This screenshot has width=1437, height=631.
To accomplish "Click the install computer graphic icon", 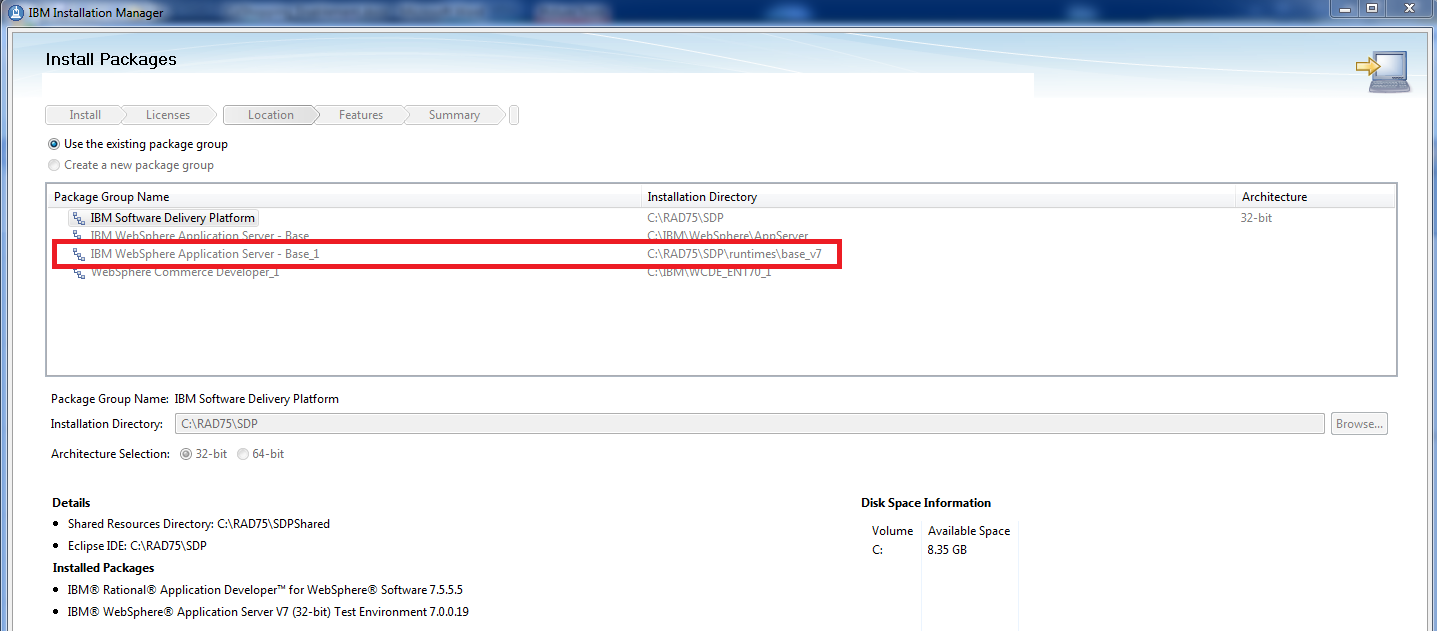I will pyautogui.click(x=1382, y=72).
